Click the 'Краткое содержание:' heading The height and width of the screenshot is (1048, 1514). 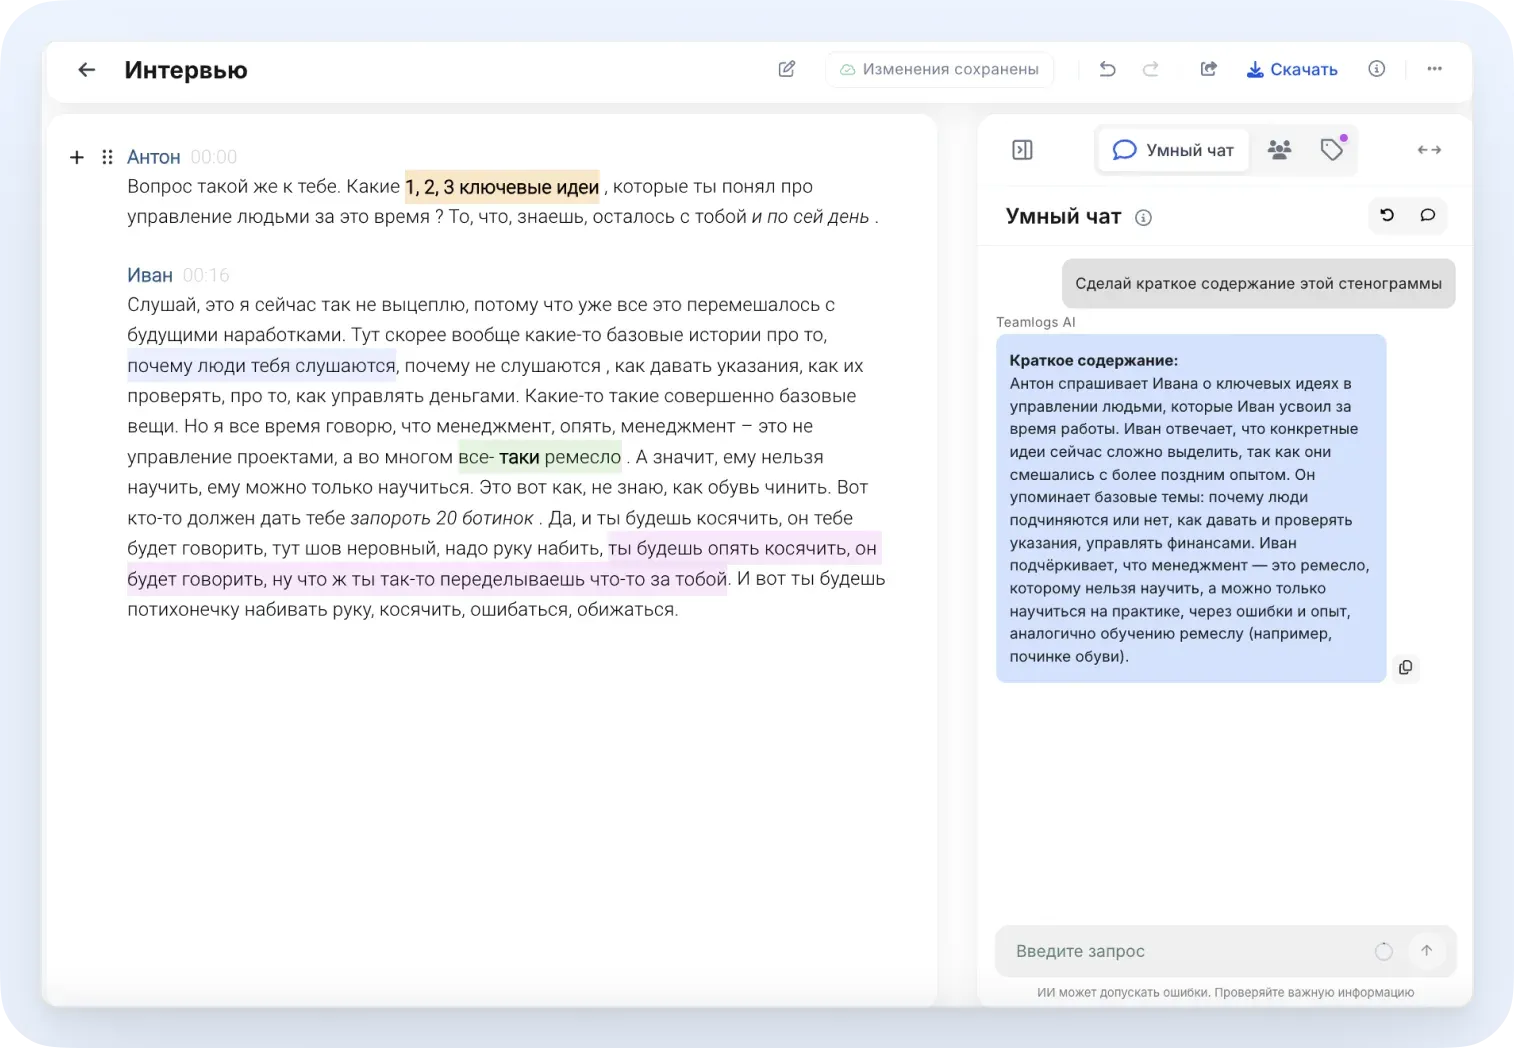click(1094, 361)
